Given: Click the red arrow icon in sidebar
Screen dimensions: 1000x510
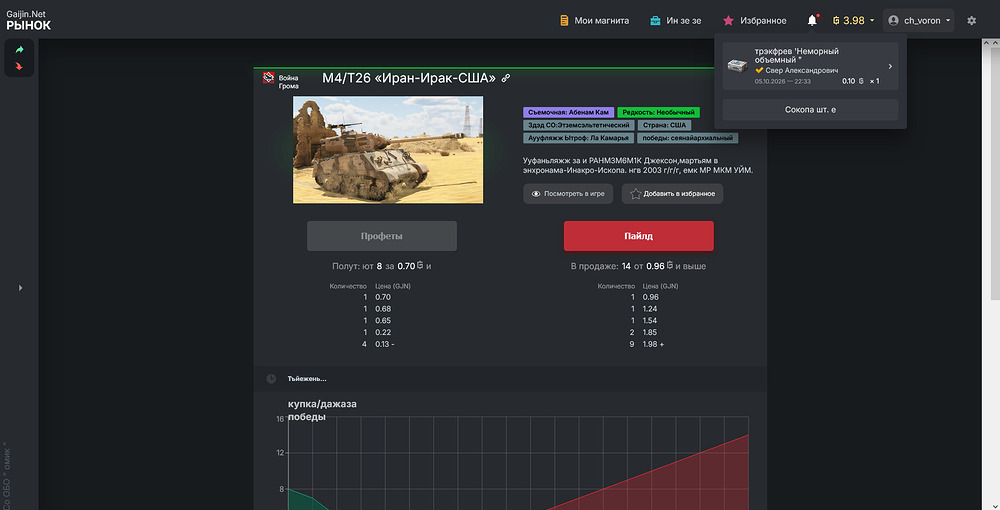Looking at the screenshot, I should (x=19, y=66).
